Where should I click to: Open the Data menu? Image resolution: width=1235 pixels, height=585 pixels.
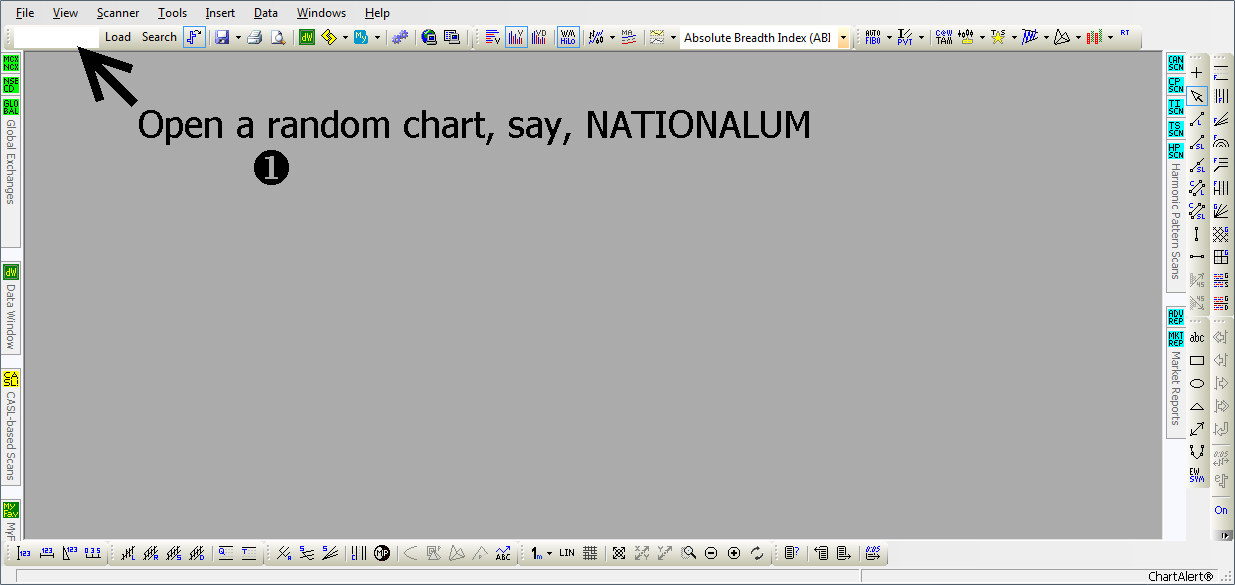point(266,13)
